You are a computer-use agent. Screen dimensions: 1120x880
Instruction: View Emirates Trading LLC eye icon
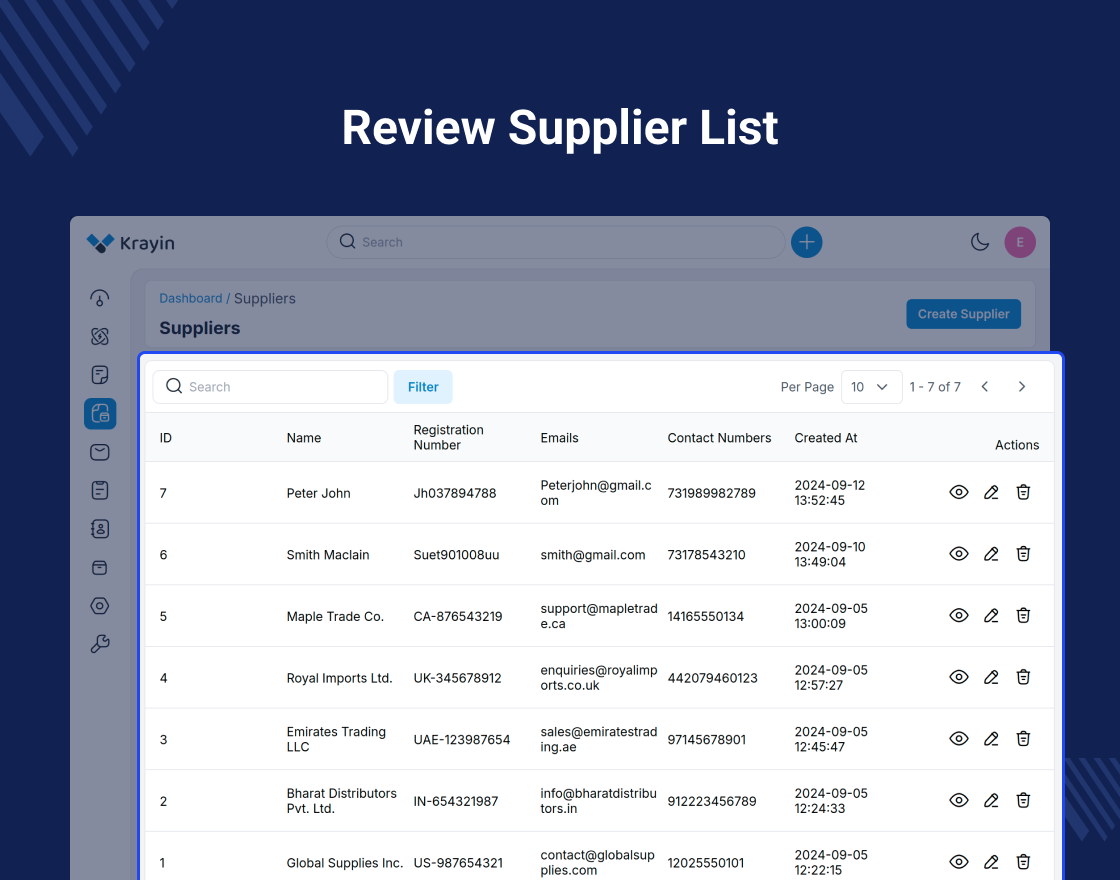pos(959,739)
